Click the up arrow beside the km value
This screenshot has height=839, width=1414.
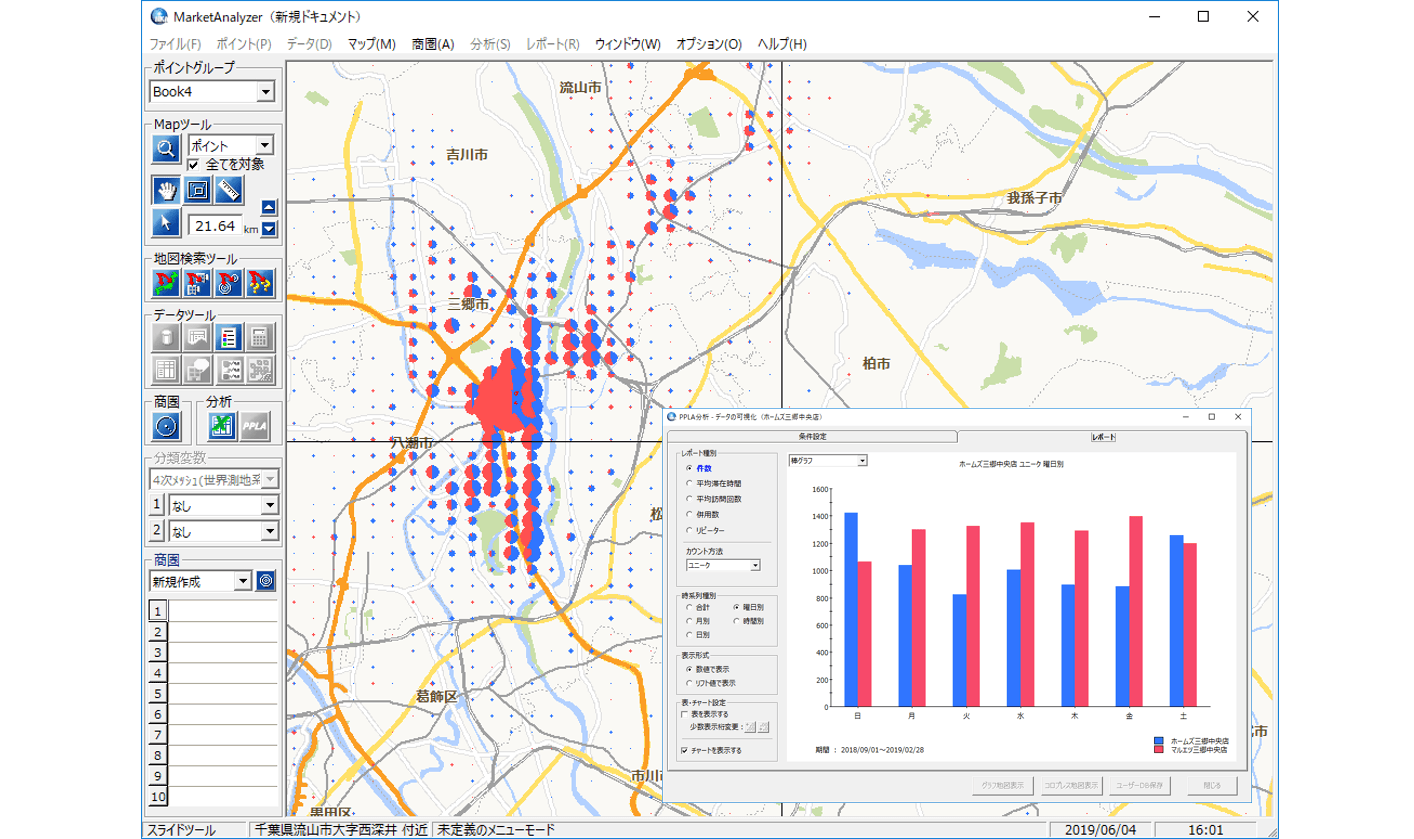click(x=268, y=208)
